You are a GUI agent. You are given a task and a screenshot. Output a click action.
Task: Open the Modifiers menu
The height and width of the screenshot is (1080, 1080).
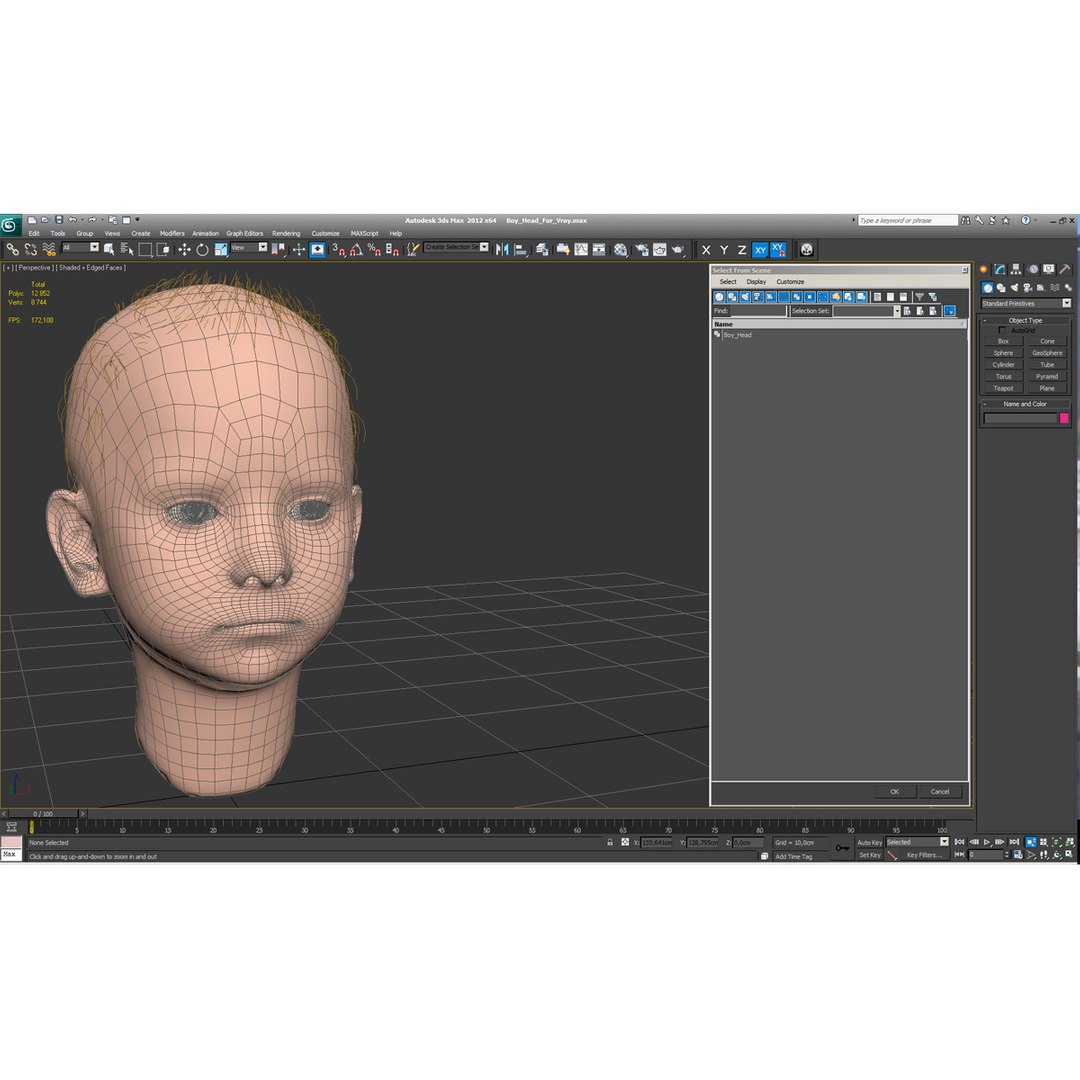[x=172, y=233]
